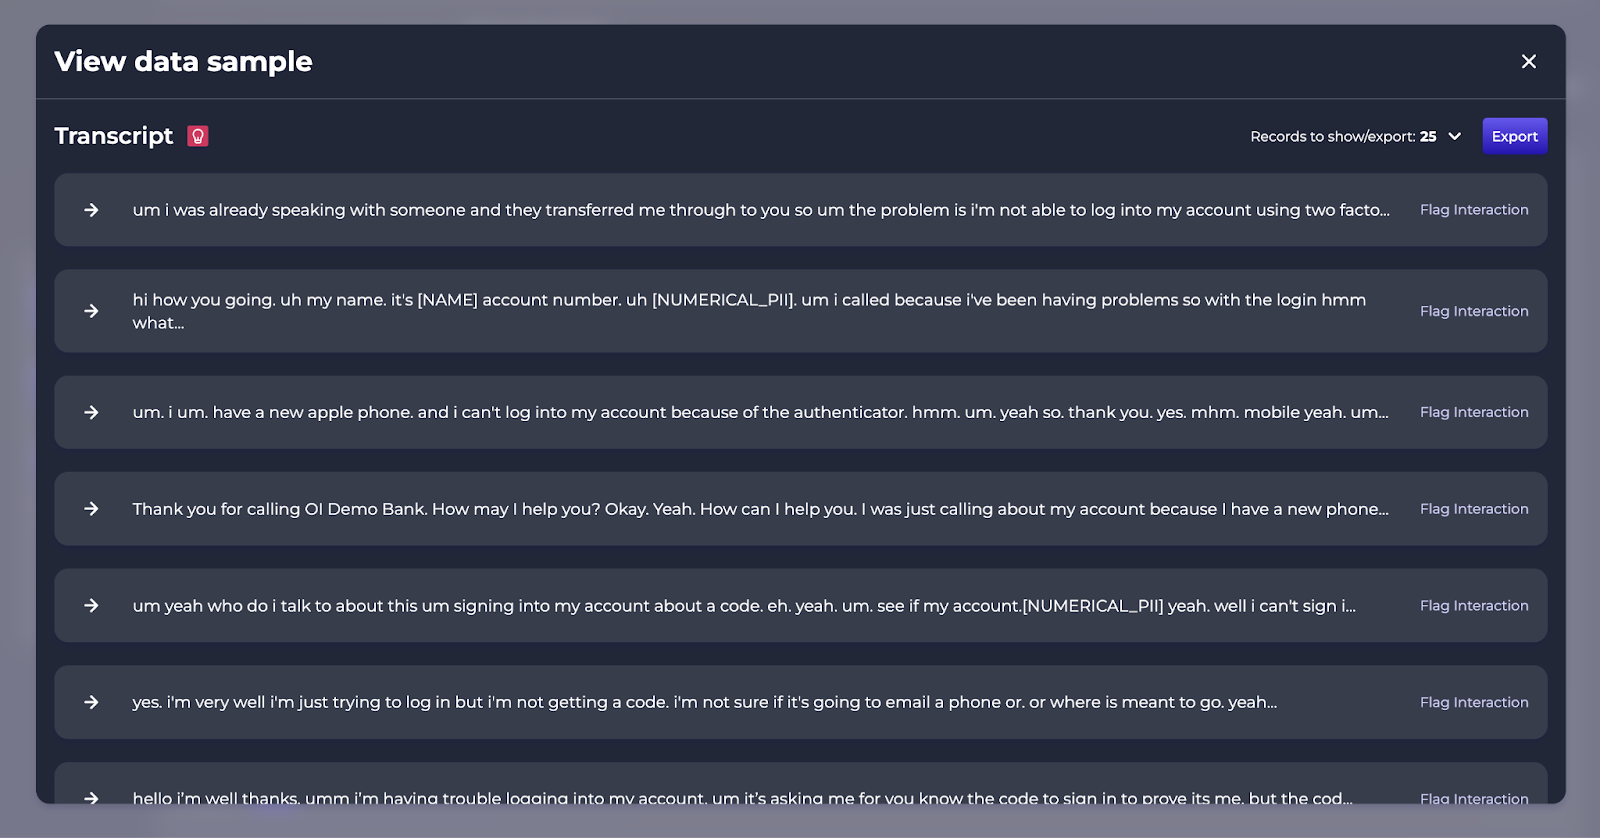Click the records count value 25

click(1428, 137)
